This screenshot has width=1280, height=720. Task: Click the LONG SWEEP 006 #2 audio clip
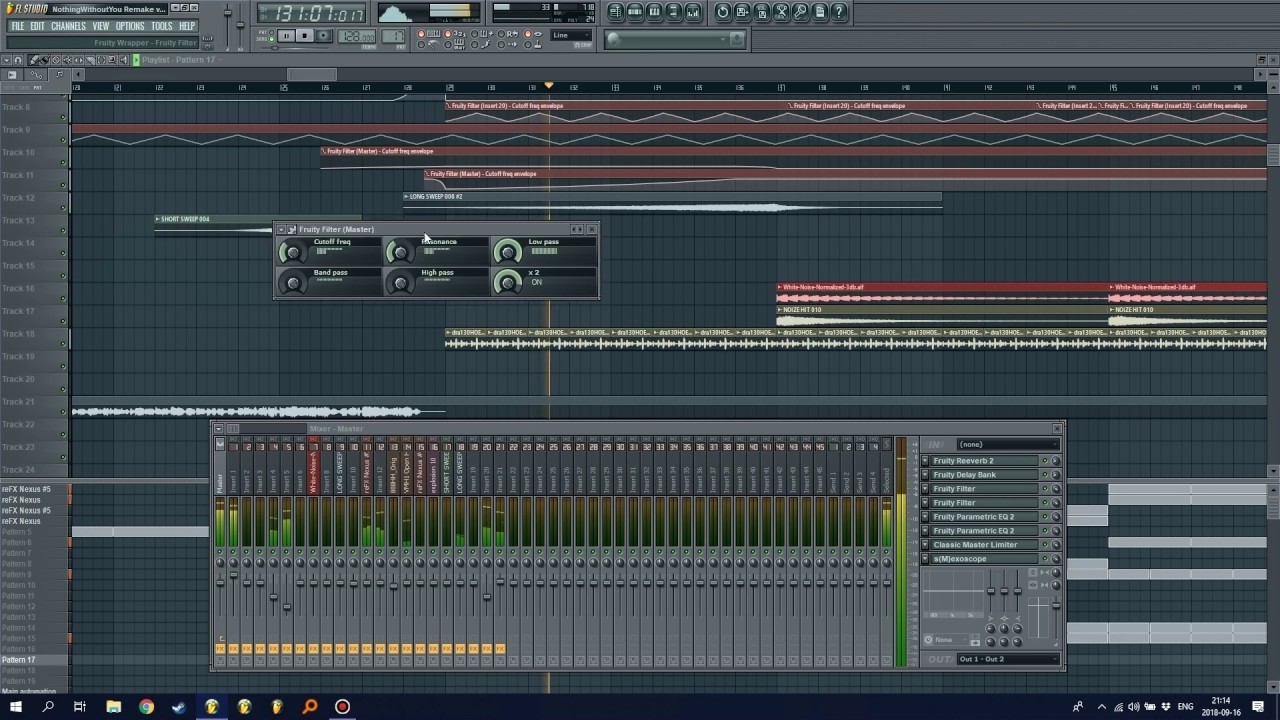pos(672,203)
